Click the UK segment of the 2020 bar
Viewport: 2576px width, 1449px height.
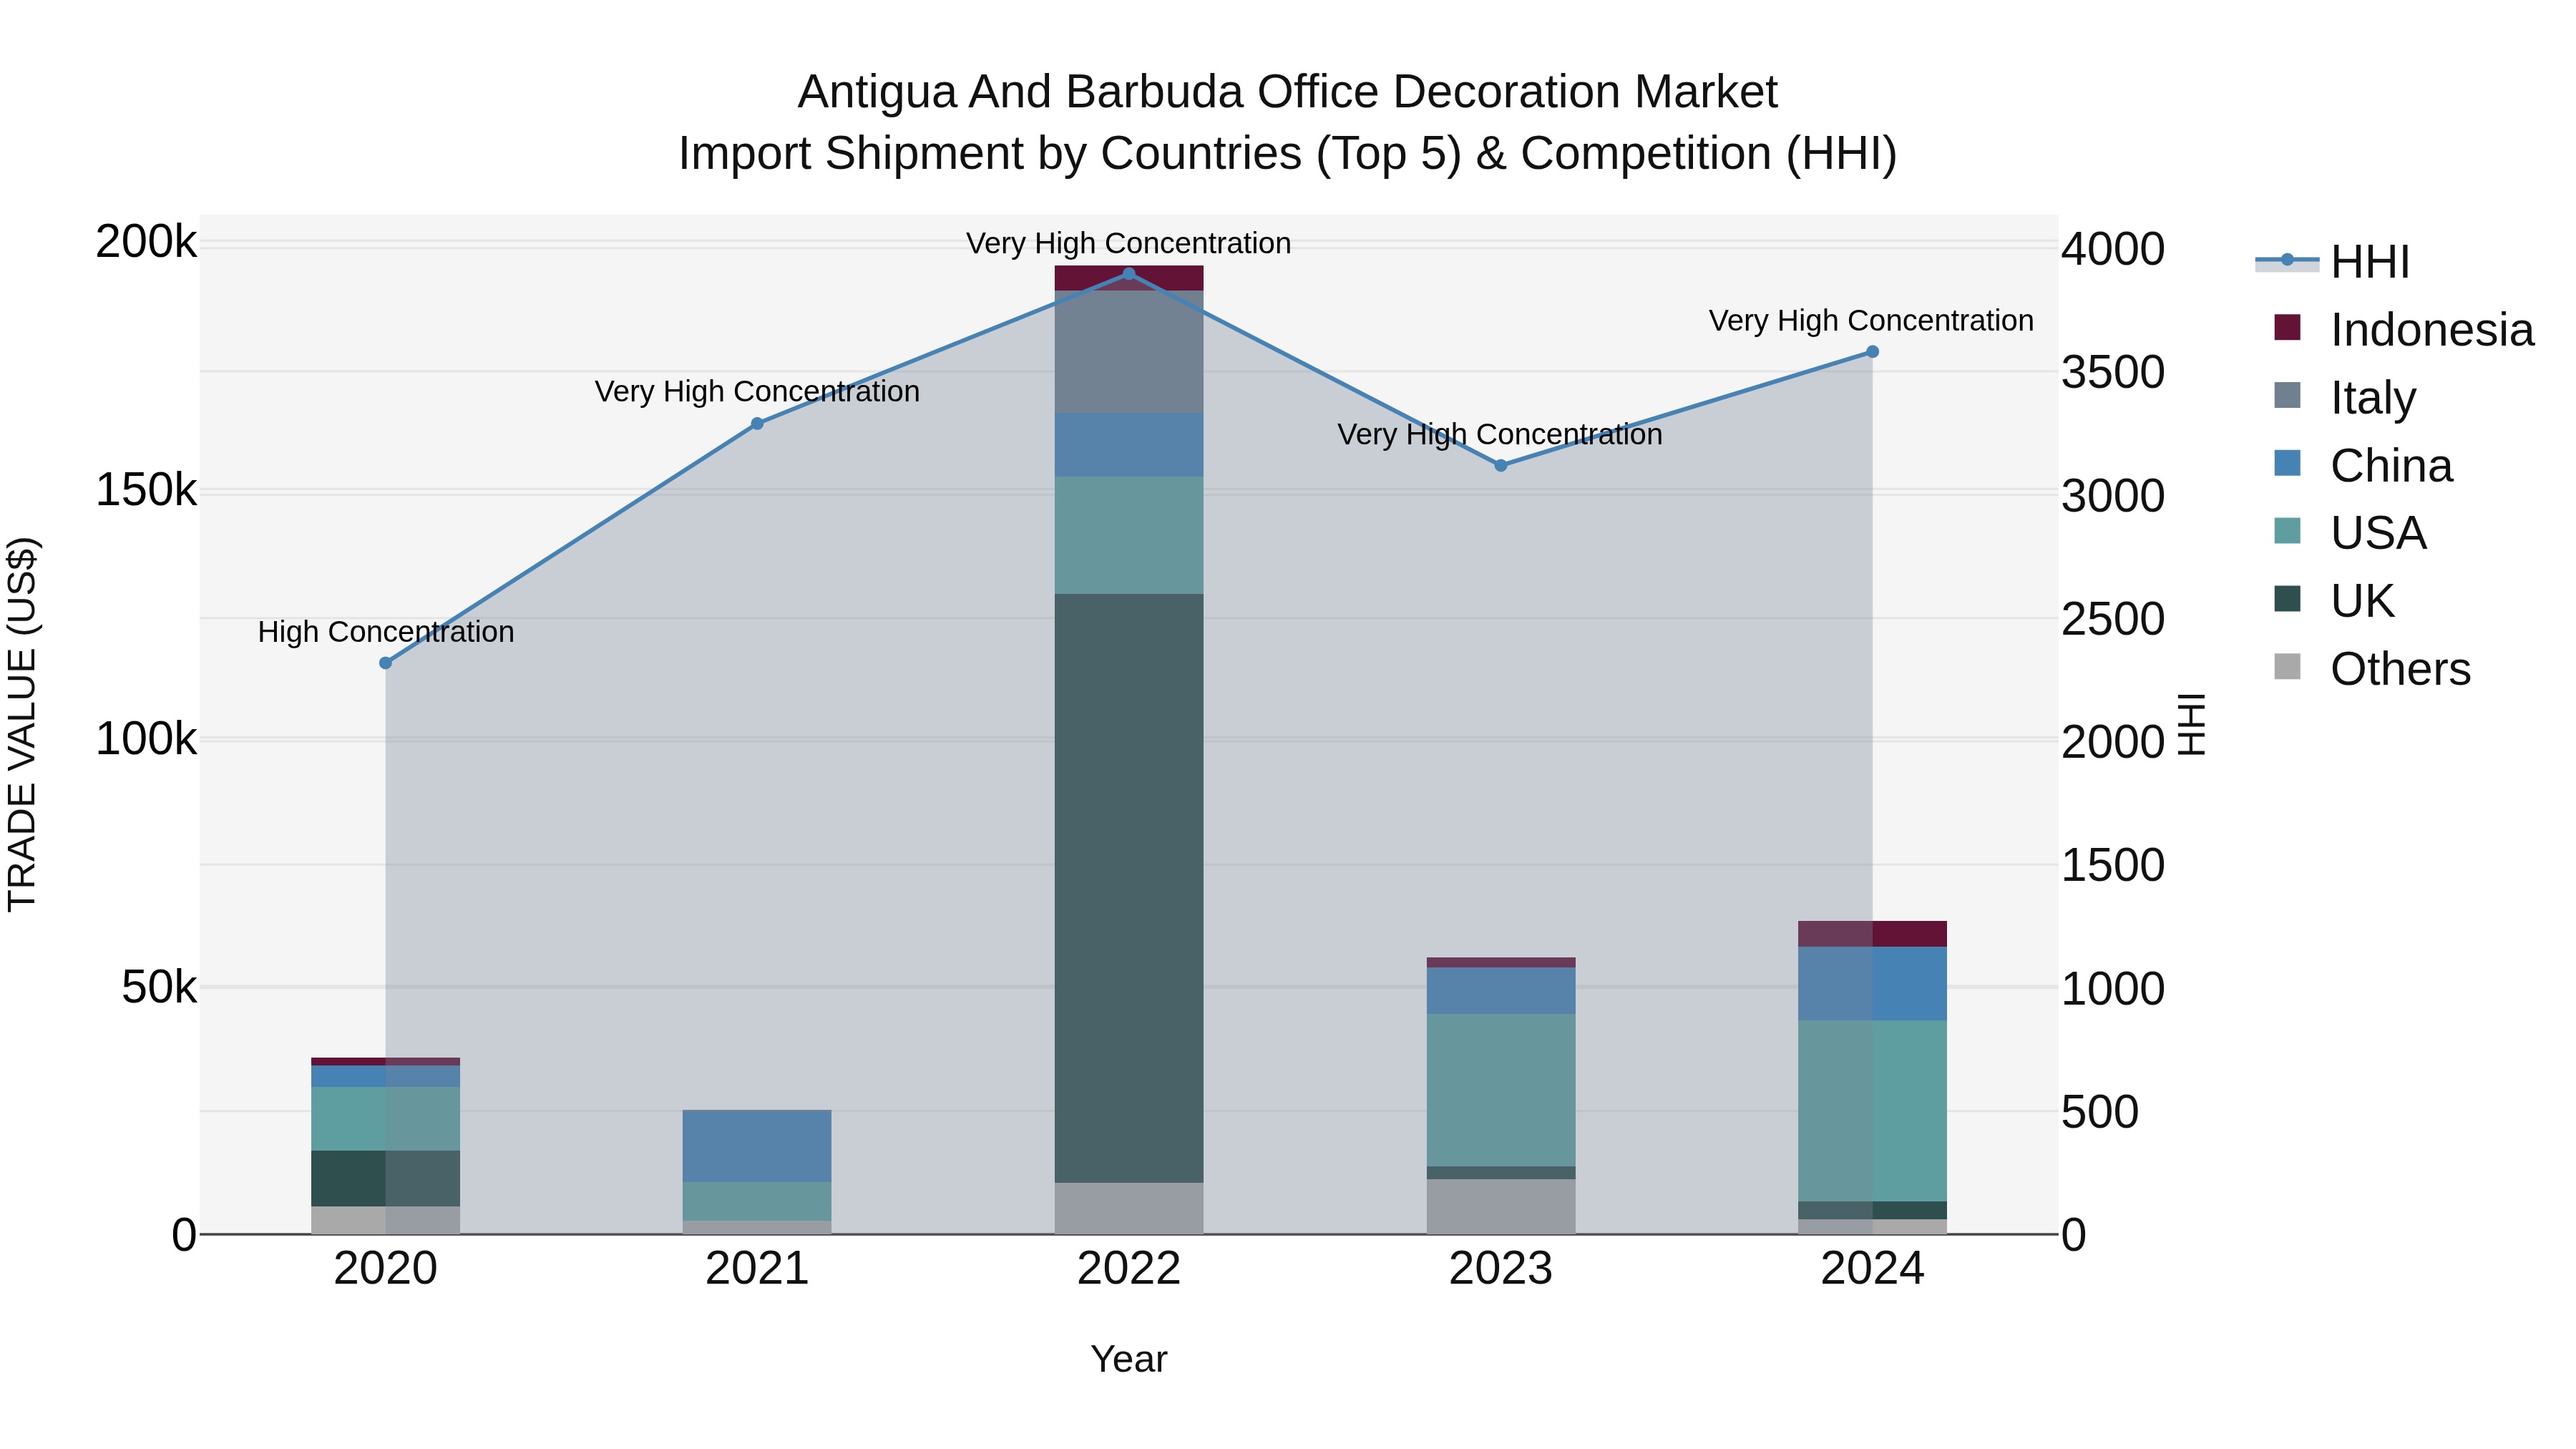pos(386,1179)
